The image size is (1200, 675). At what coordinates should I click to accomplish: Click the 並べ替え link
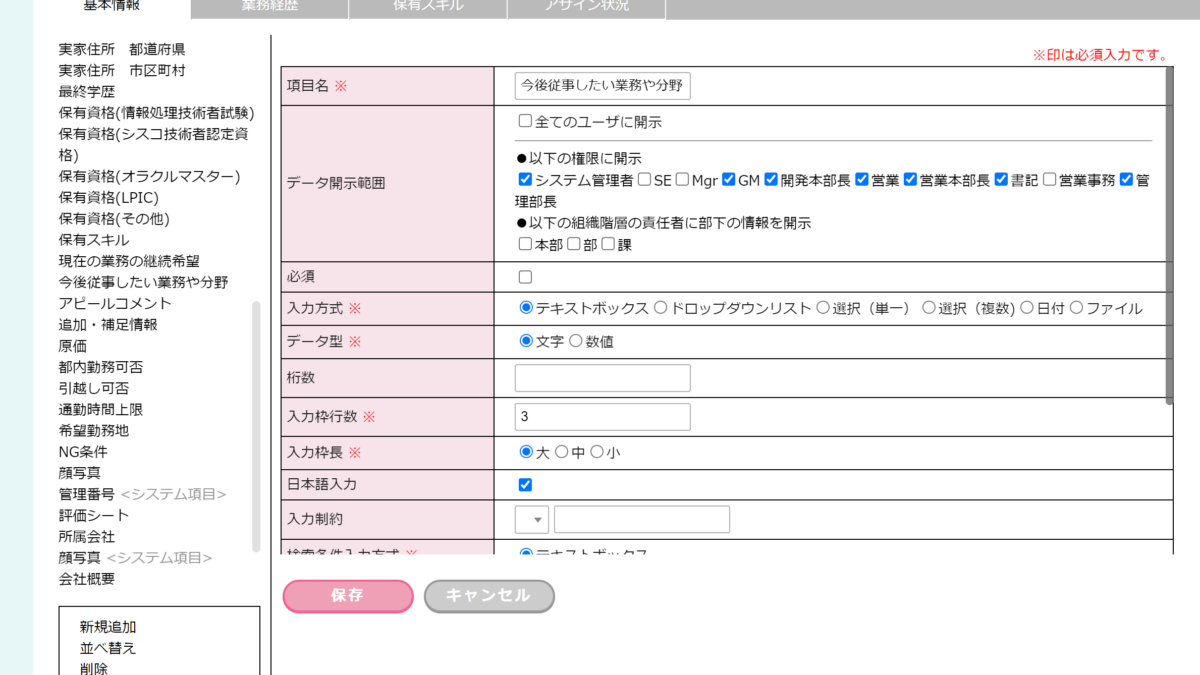[x=108, y=648]
